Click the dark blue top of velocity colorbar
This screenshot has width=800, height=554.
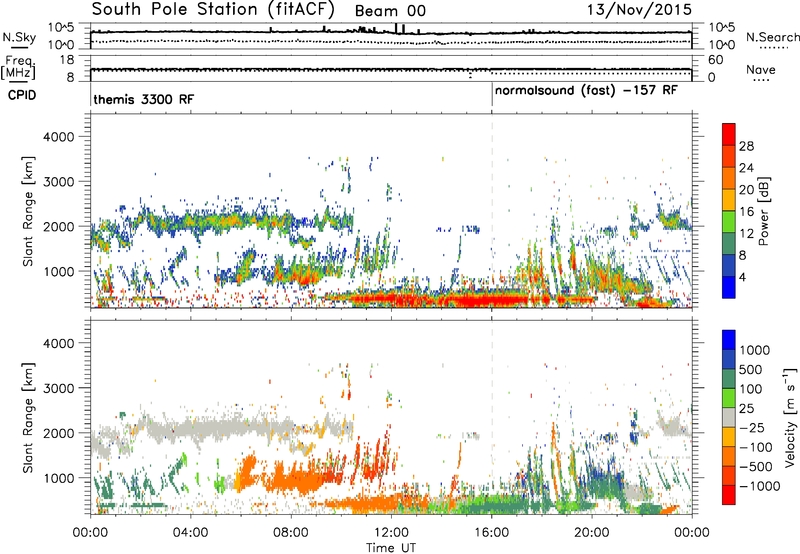click(x=729, y=340)
